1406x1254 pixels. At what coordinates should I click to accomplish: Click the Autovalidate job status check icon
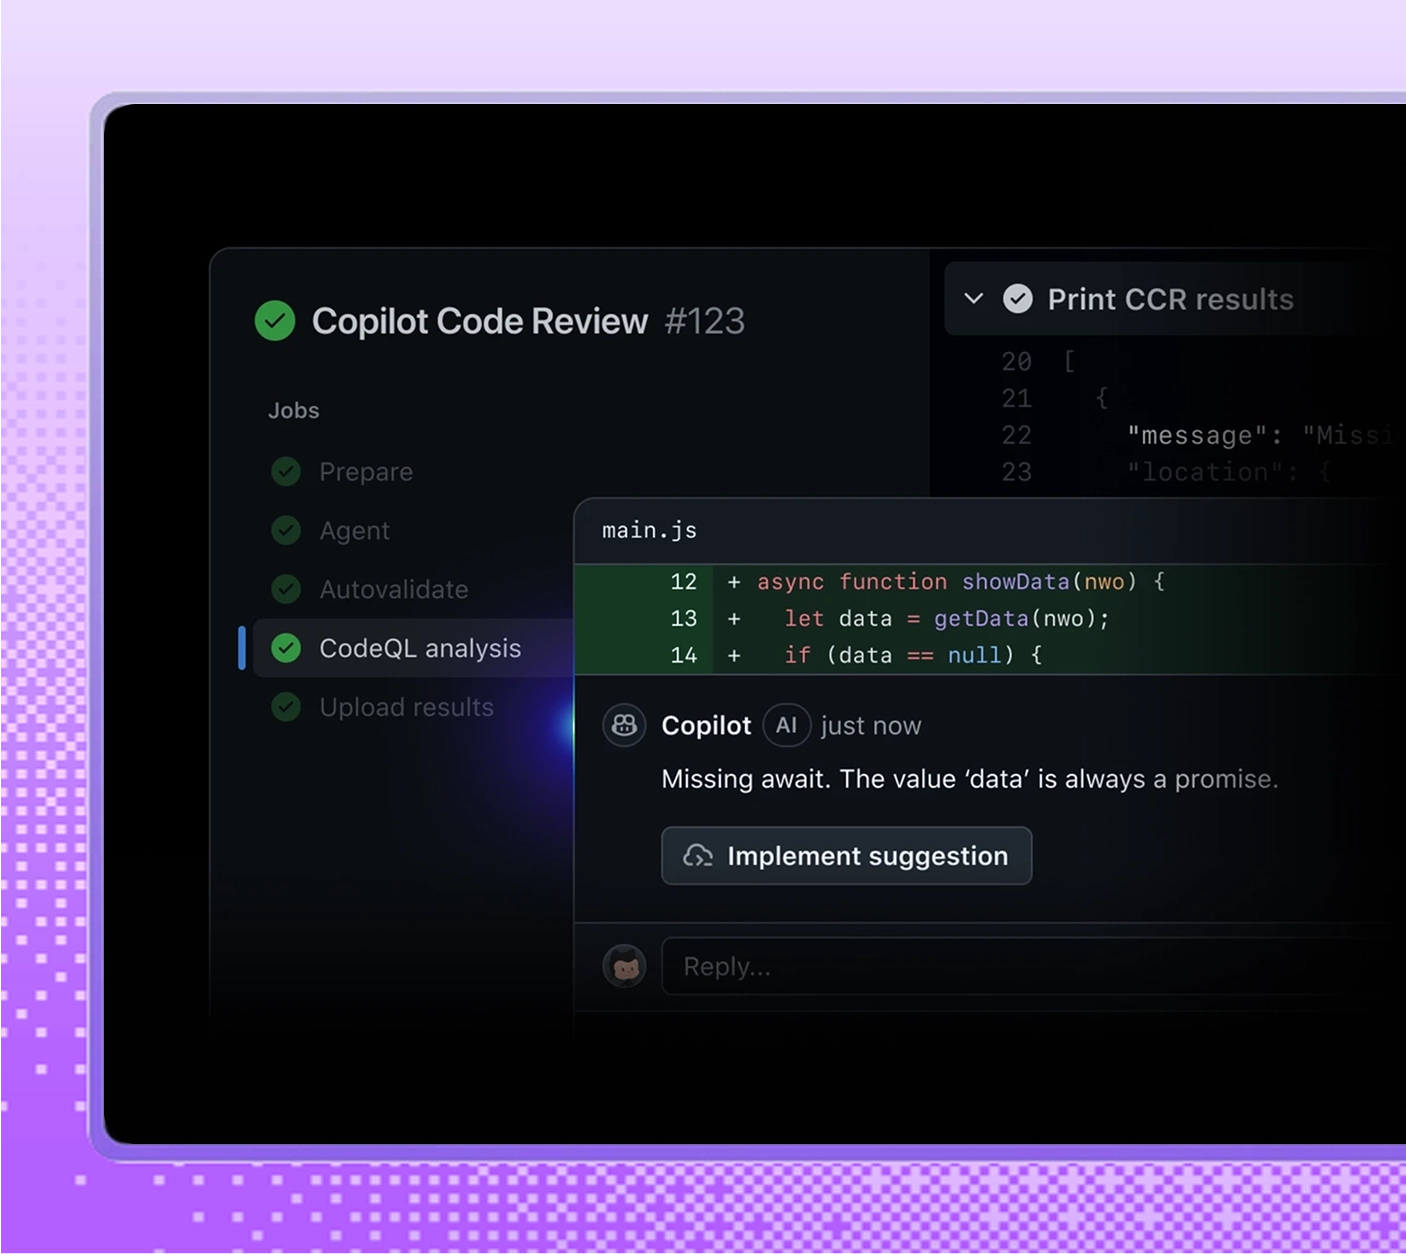tap(286, 589)
